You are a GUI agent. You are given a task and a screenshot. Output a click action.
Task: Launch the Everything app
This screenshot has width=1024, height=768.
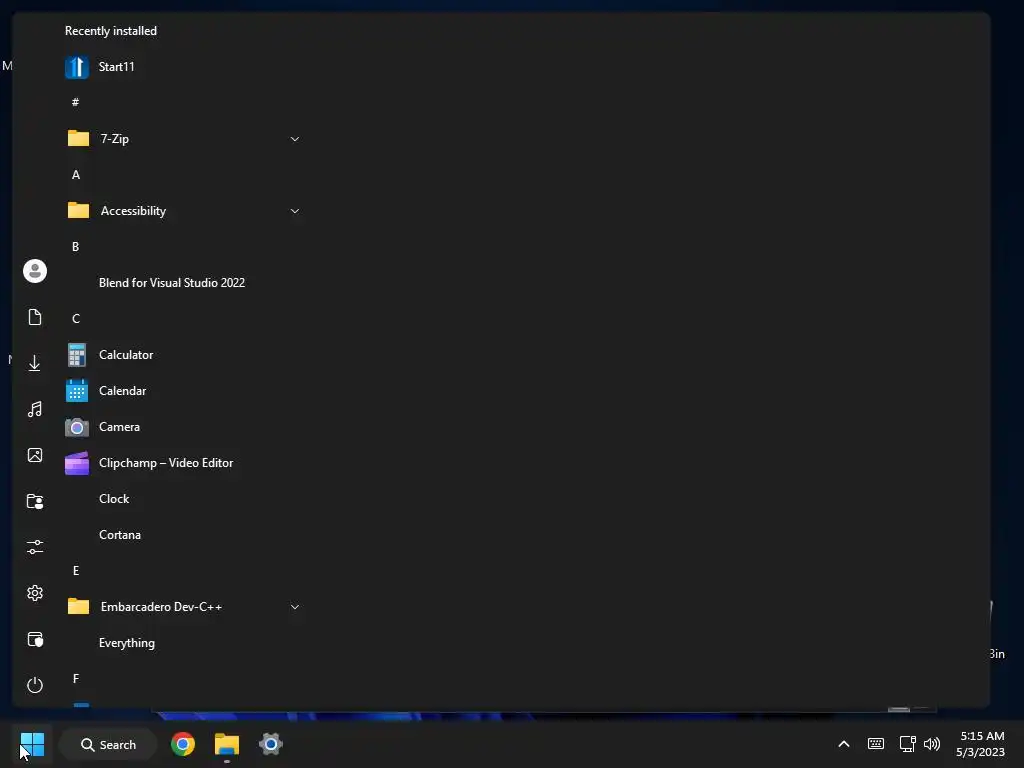127,643
